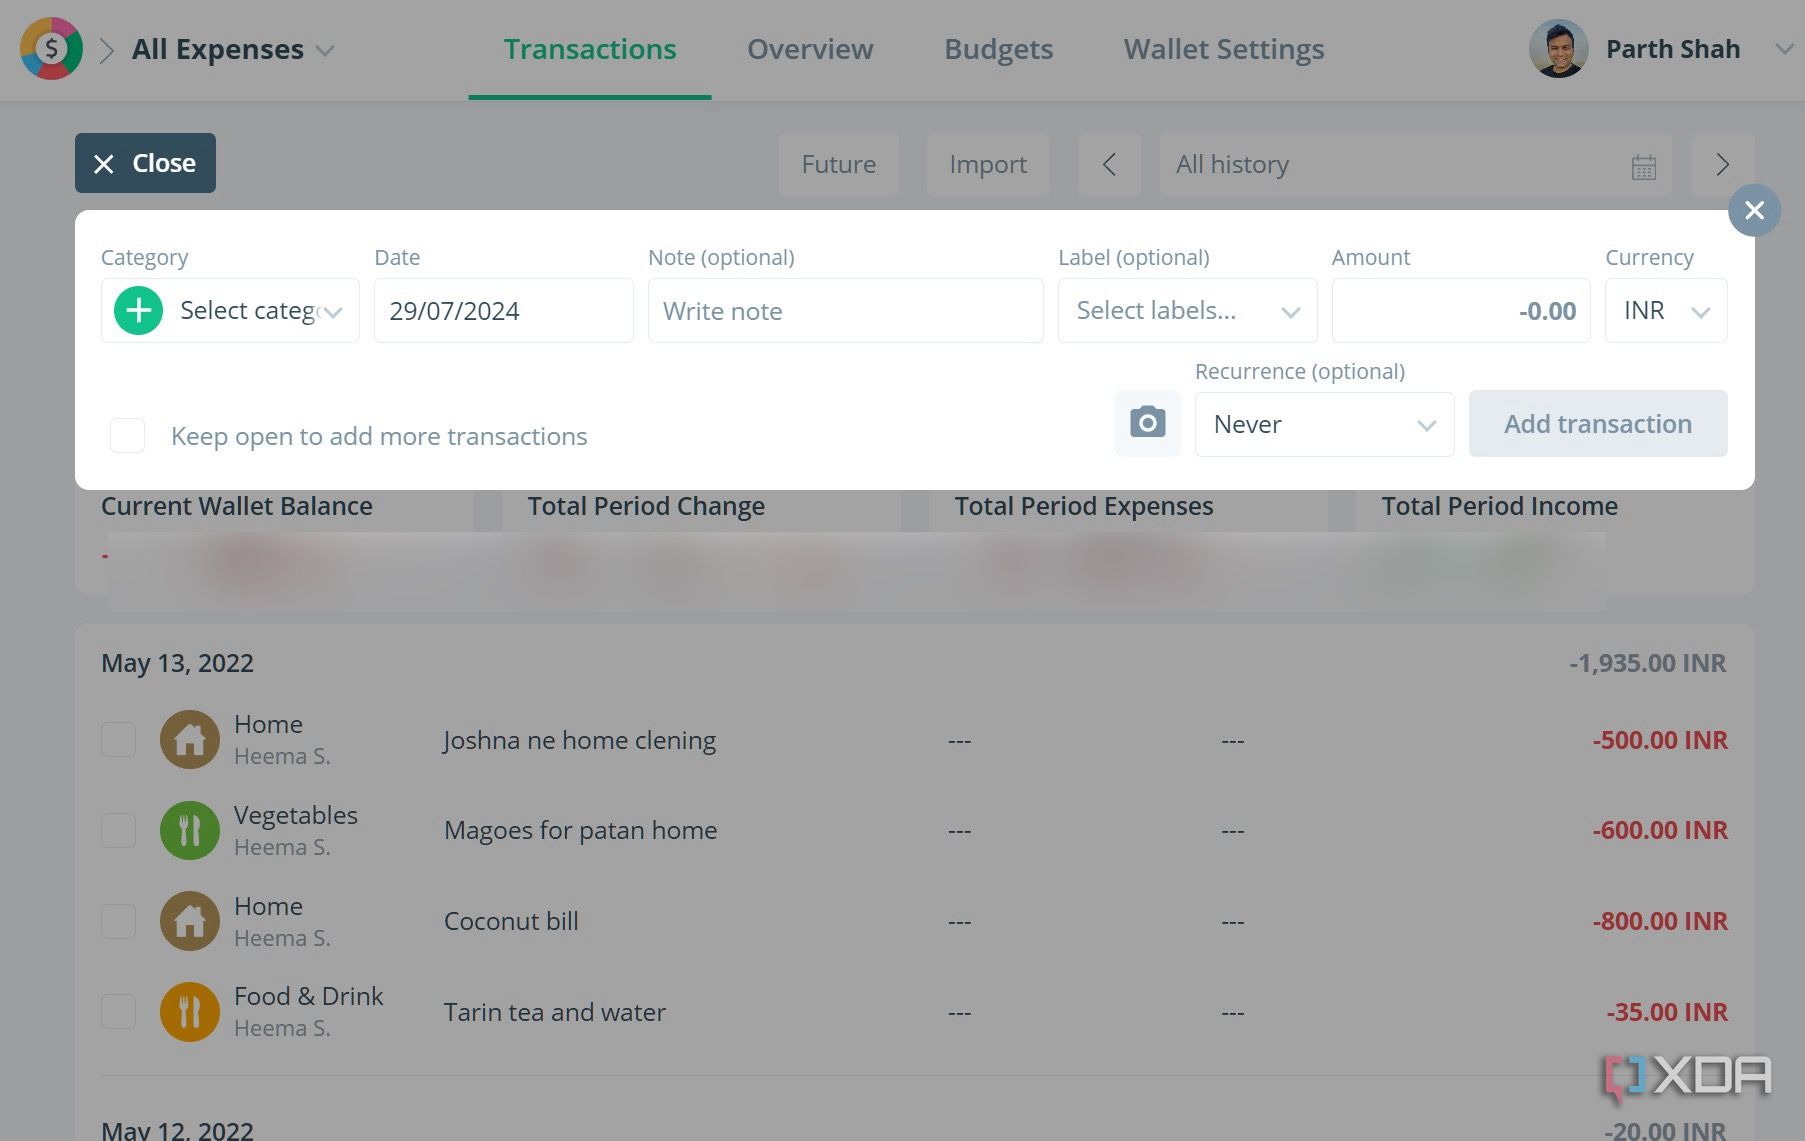Expand the Recurrence dropdown showing Never

(x=1323, y=424)
